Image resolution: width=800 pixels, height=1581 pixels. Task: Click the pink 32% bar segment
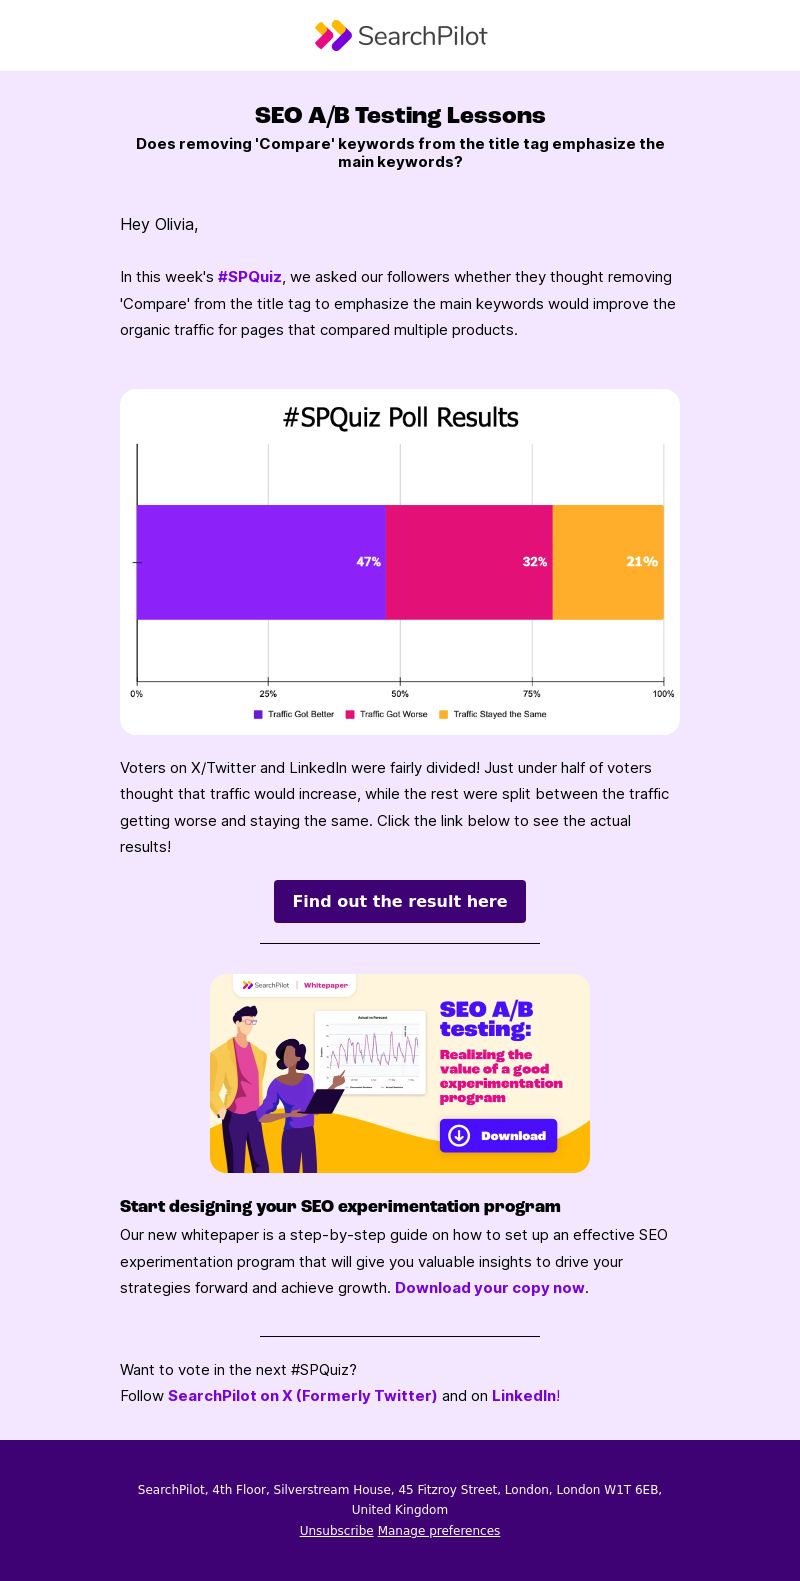point(469,562)
